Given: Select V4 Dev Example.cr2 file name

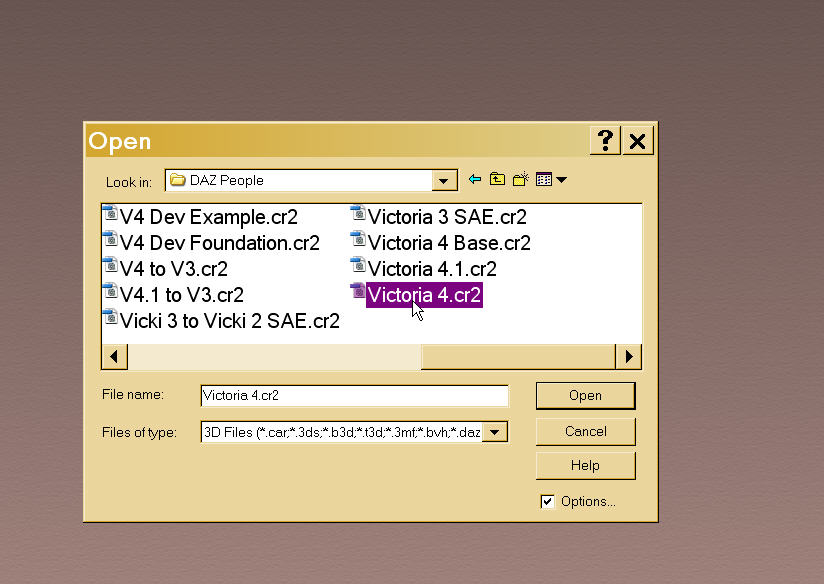Looking at the screenshot, I should tap(209, 217).
